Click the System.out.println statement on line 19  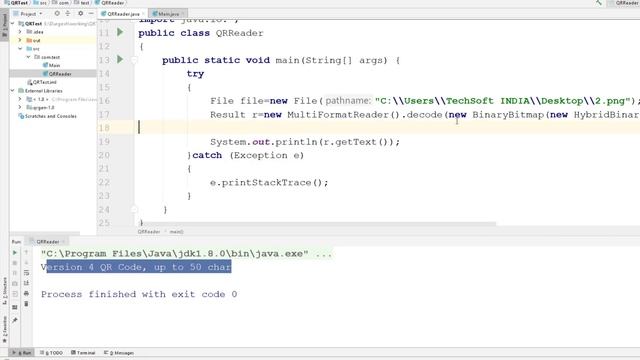coord(305,142)
